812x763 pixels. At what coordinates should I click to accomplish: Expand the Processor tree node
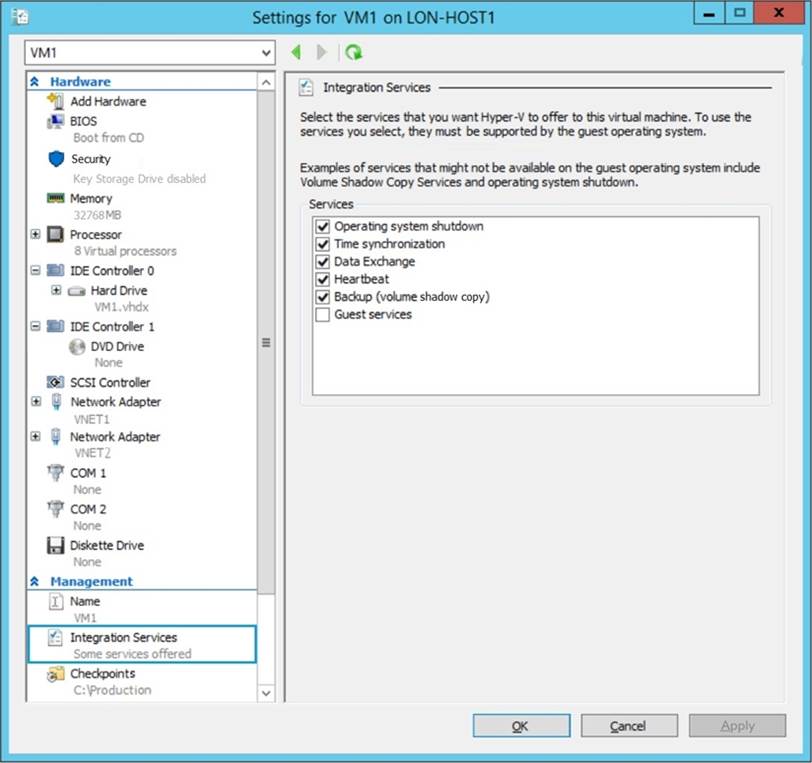36,235
